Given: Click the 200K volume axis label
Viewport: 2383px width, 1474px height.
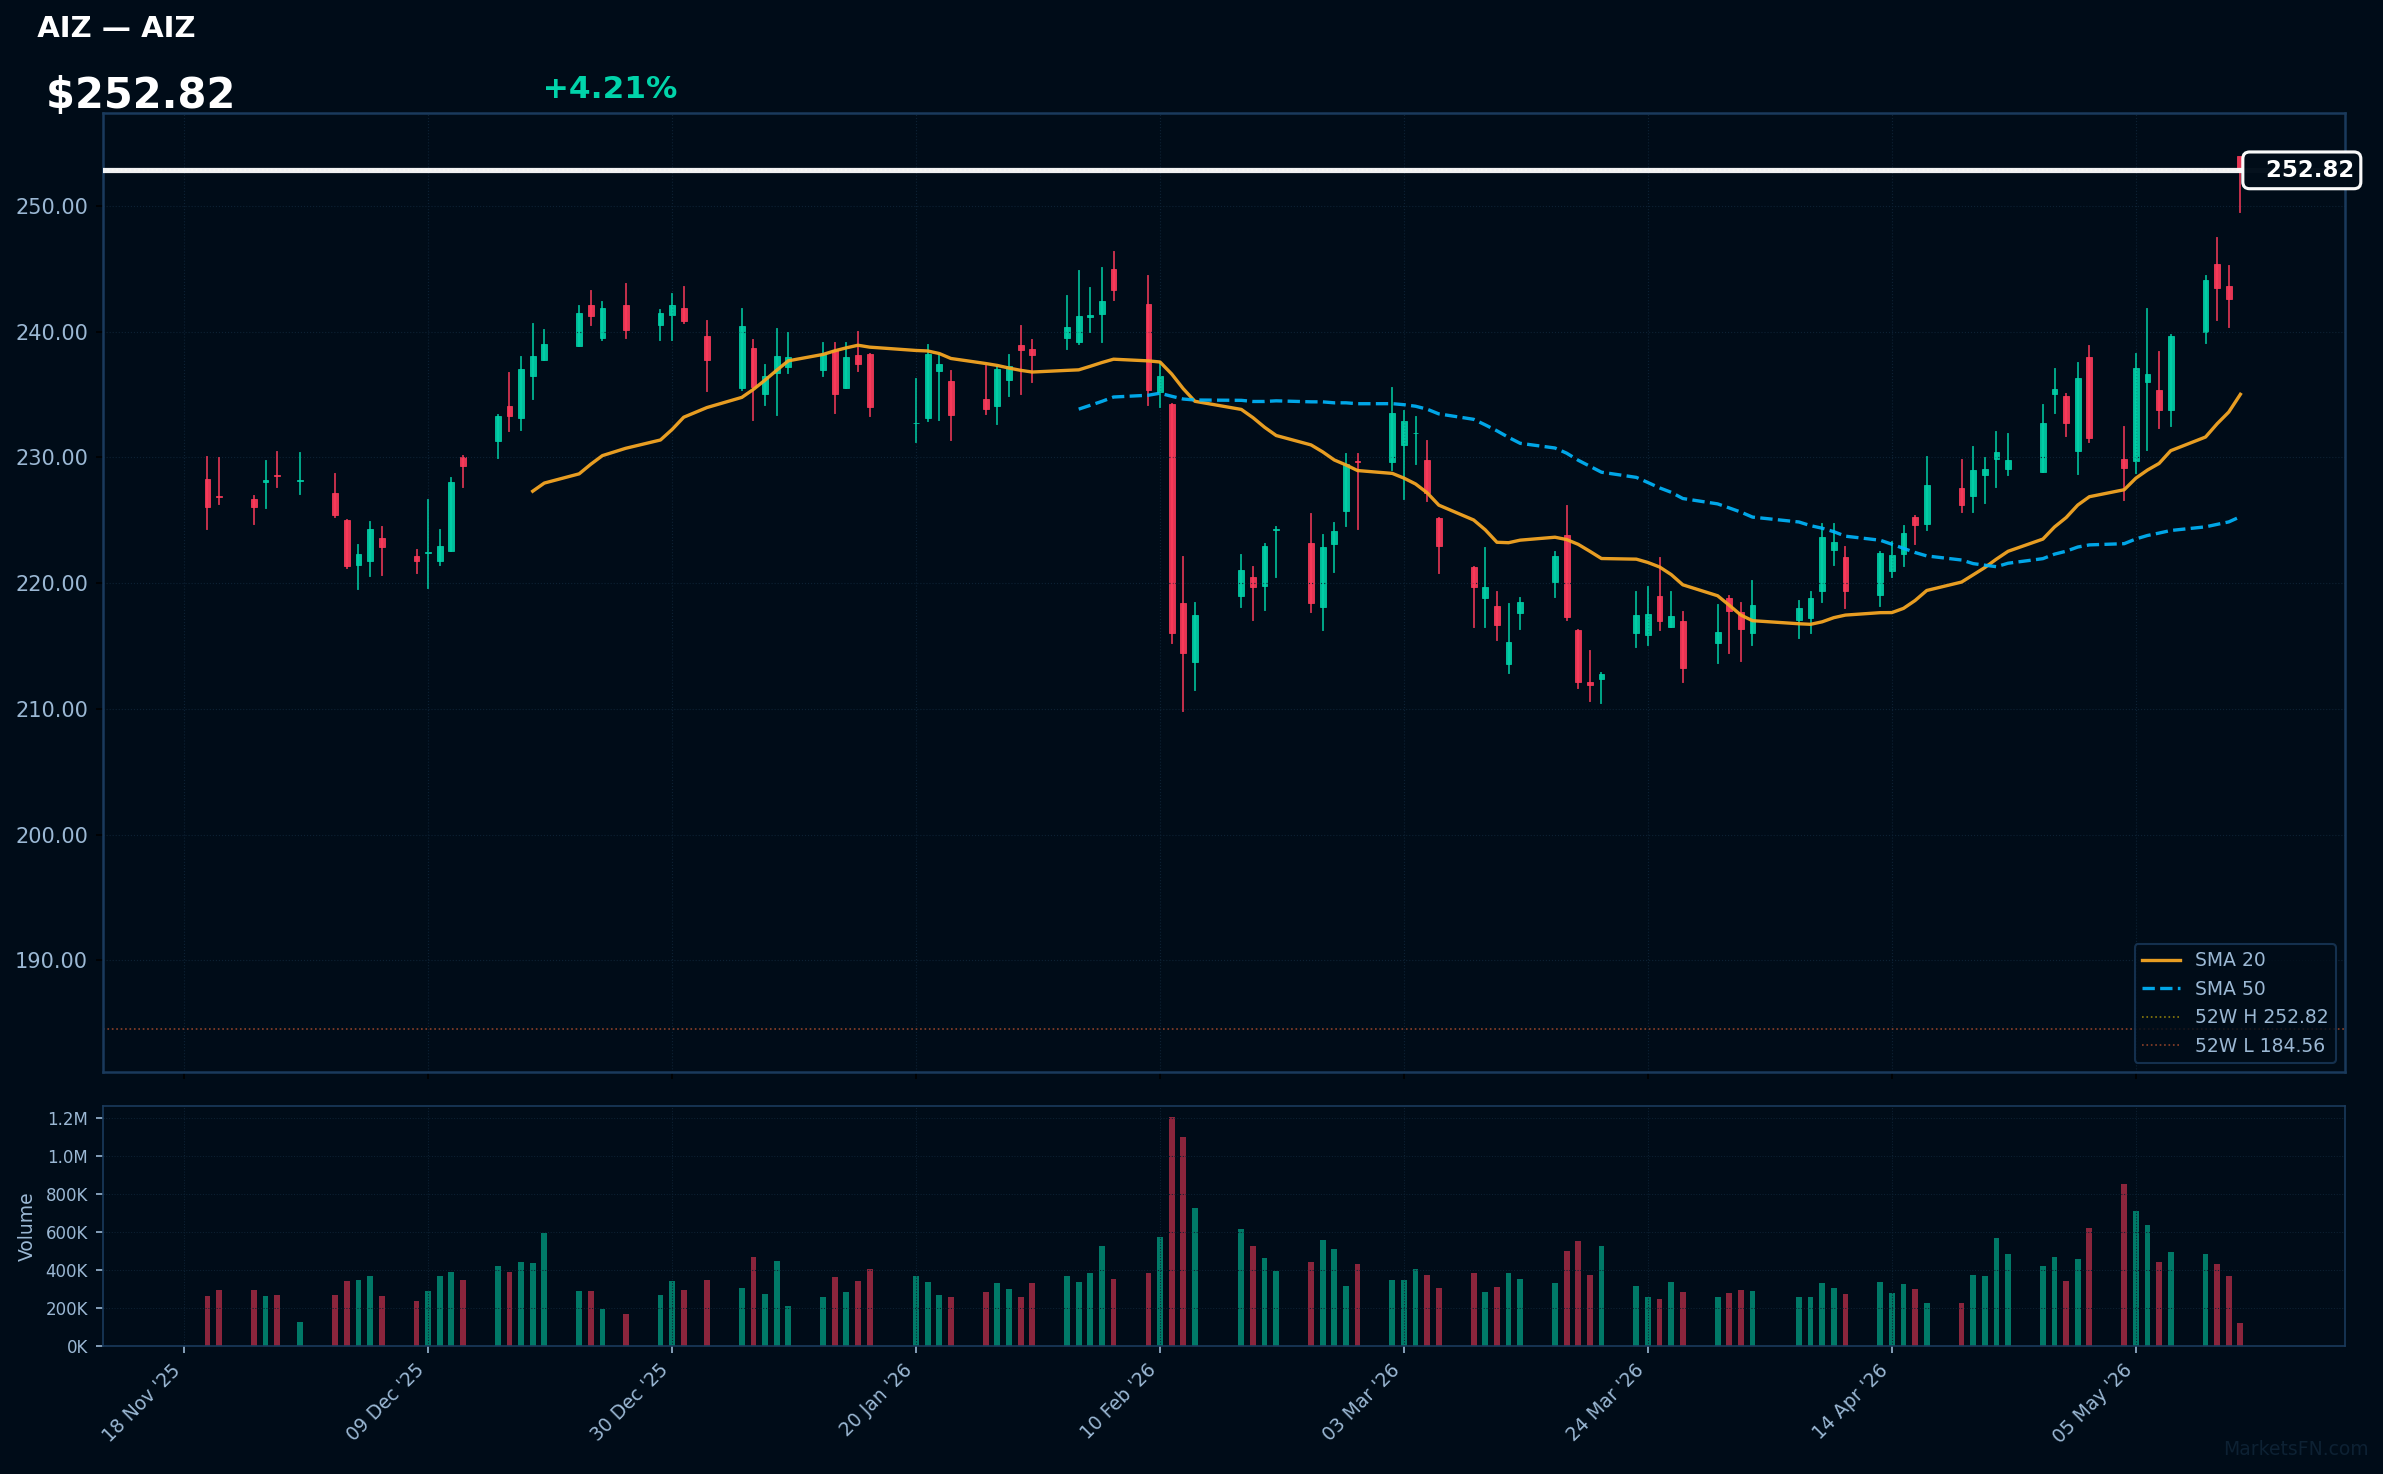Looking at the screenshot, I should click(x=67, y=1309).
